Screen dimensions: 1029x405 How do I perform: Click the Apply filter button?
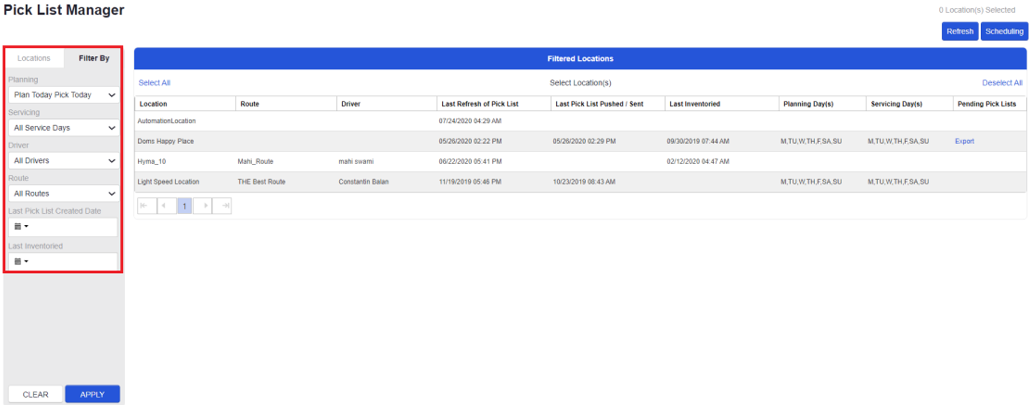click(92, 394)
